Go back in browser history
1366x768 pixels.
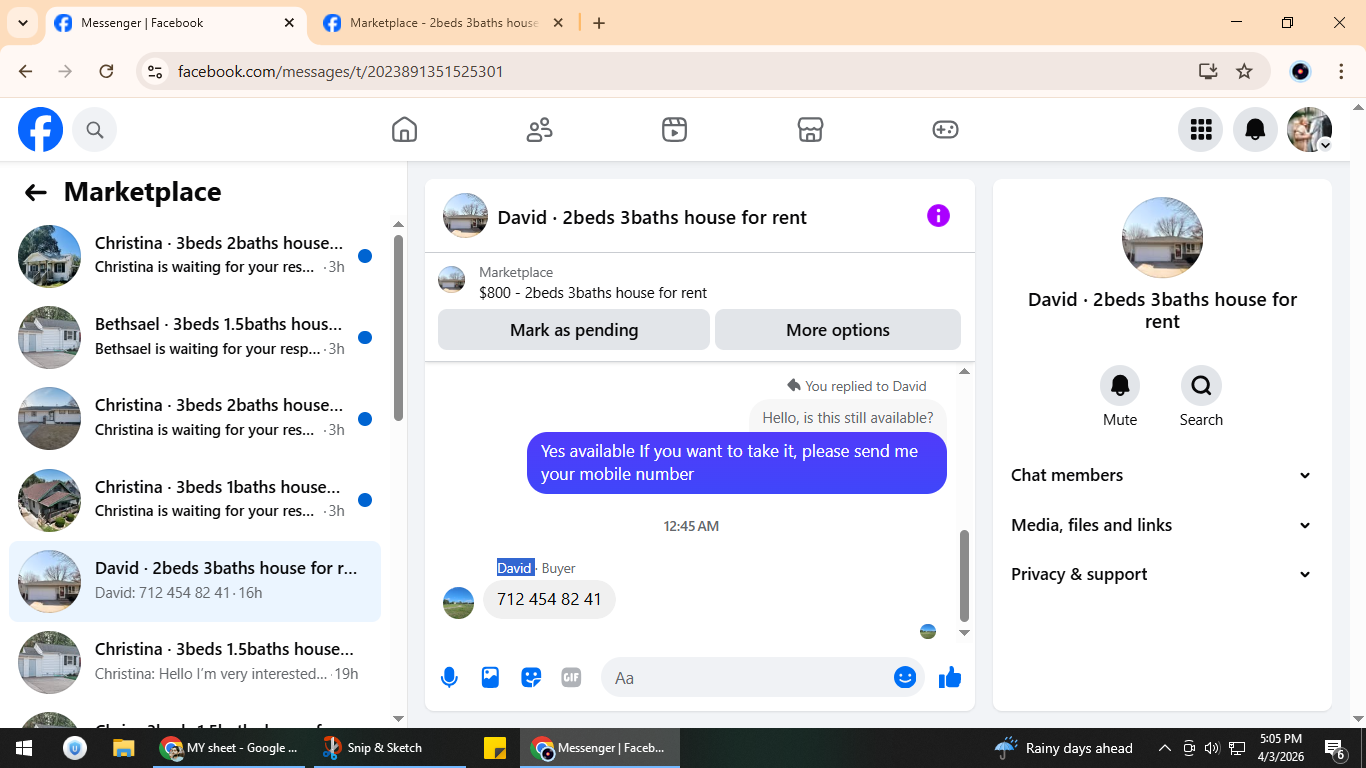(26, 72)
